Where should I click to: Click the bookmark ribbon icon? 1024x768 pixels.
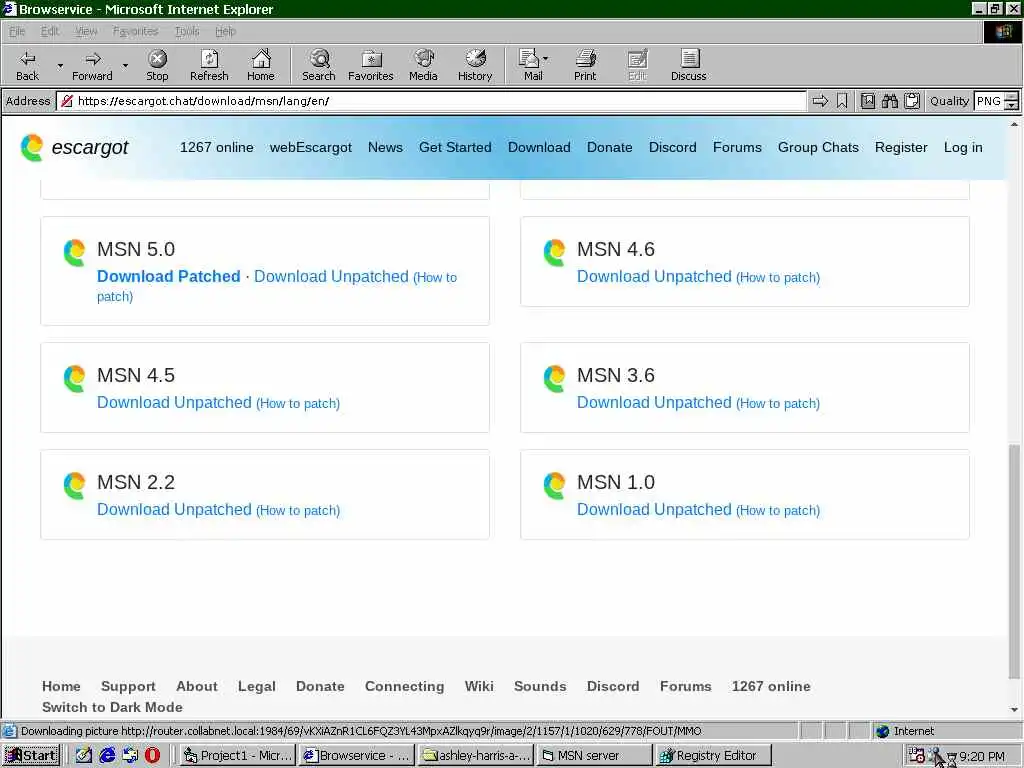(x=842, y=101)
